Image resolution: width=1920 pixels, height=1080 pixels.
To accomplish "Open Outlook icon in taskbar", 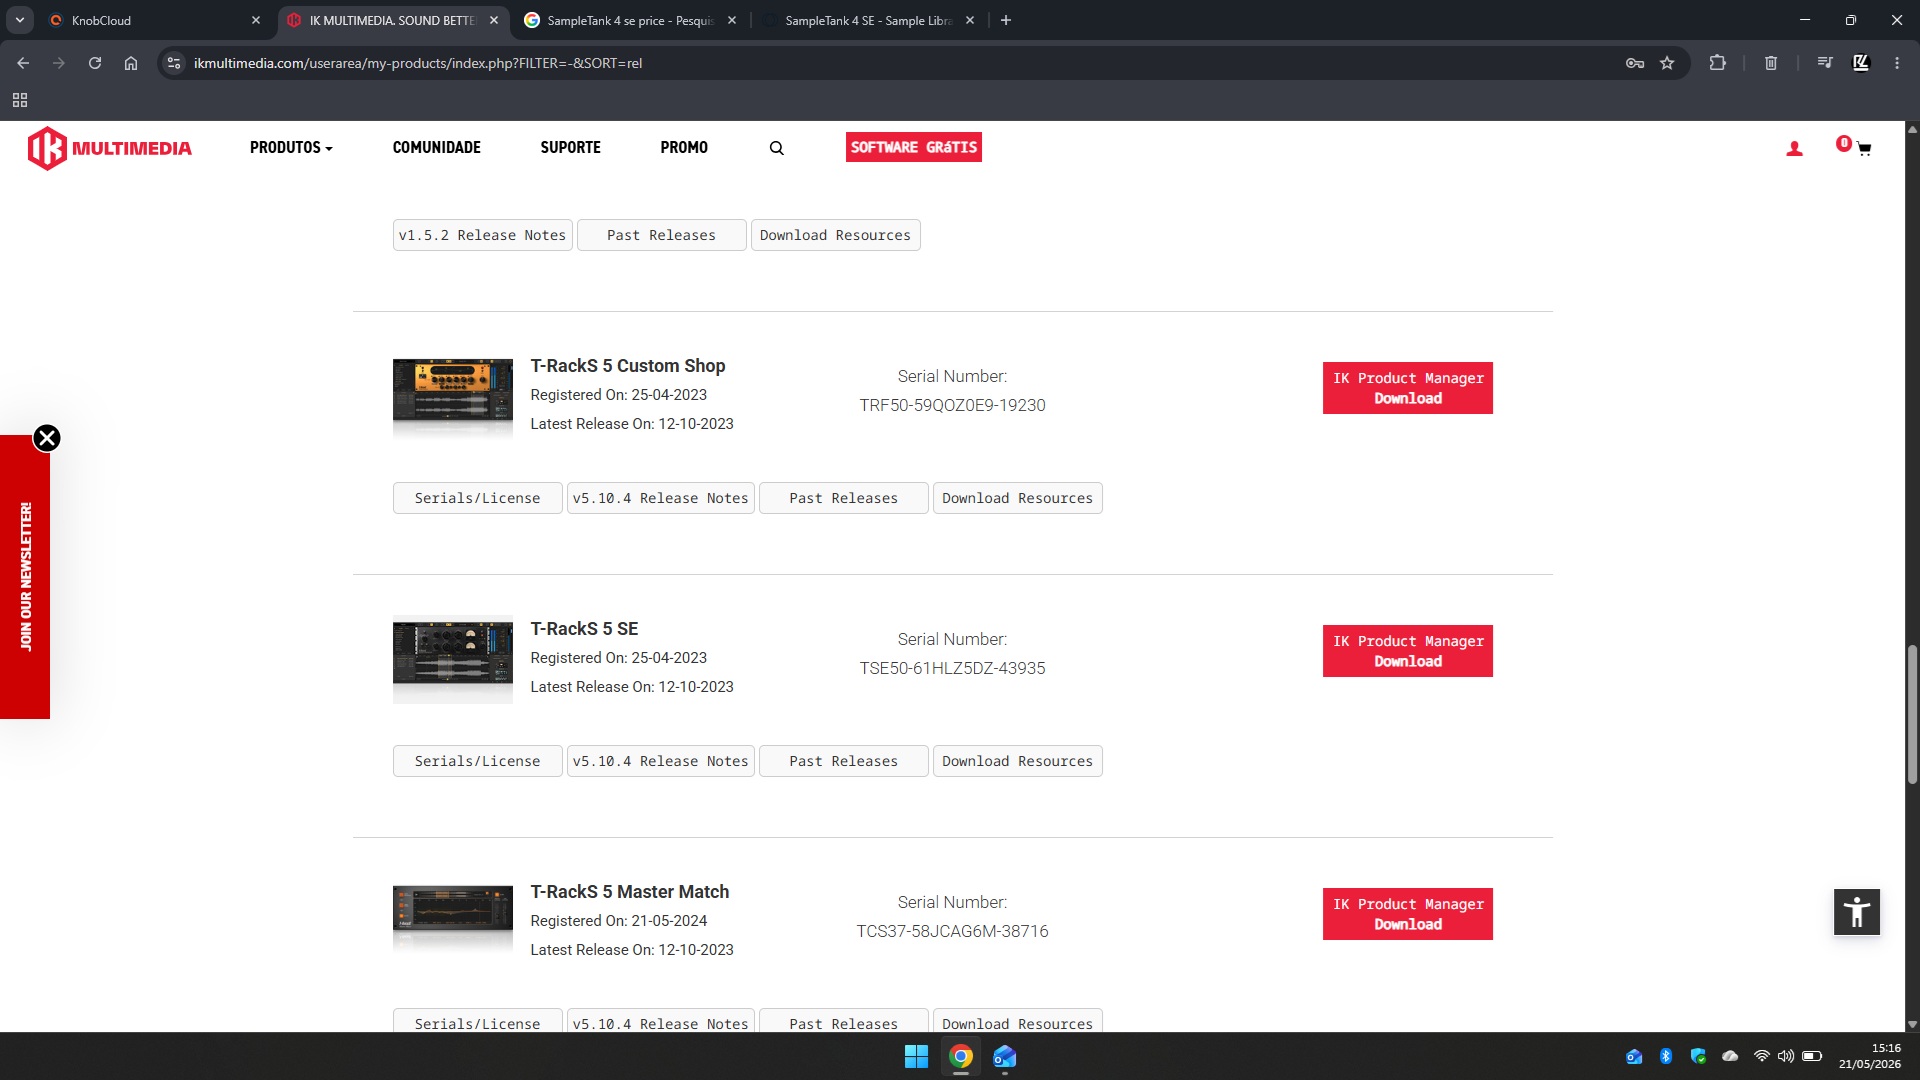I will click(1005, 1057).
